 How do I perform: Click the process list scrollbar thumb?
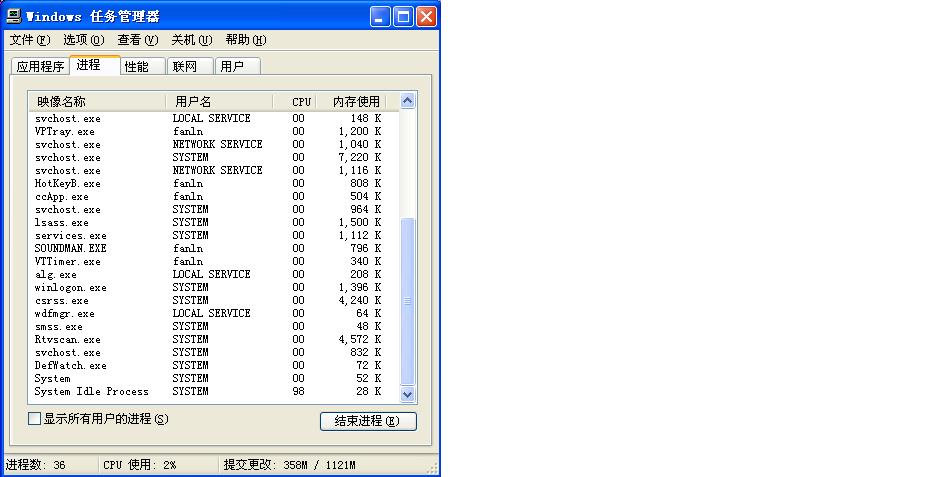407,301
